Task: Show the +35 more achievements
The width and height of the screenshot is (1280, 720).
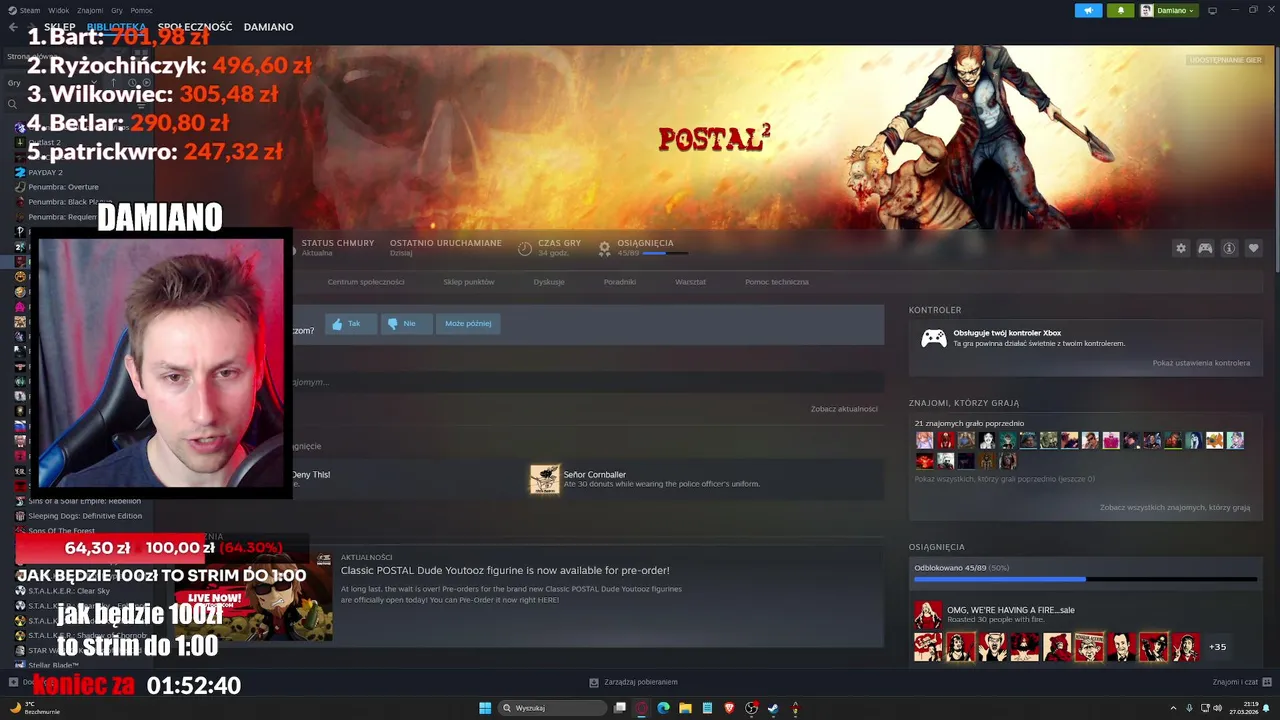Action: click(x=1217, y=647)
